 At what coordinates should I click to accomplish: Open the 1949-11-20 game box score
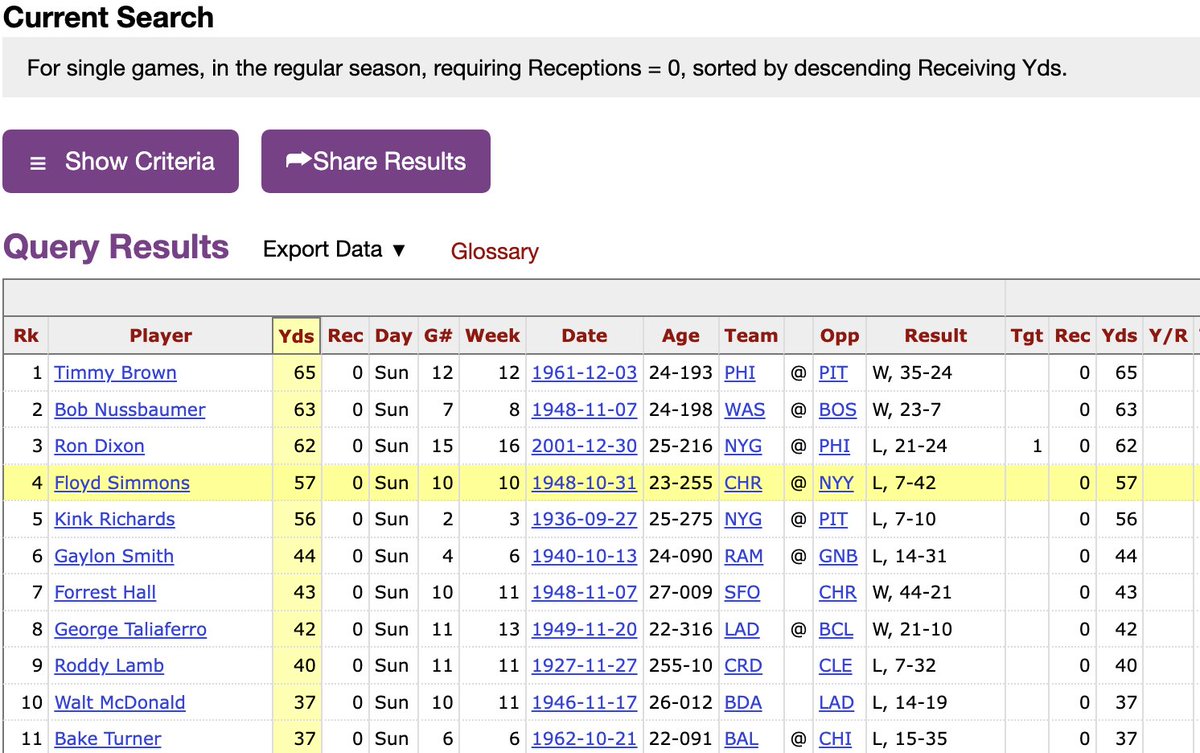pyautogui.click(x=584, y=629)
